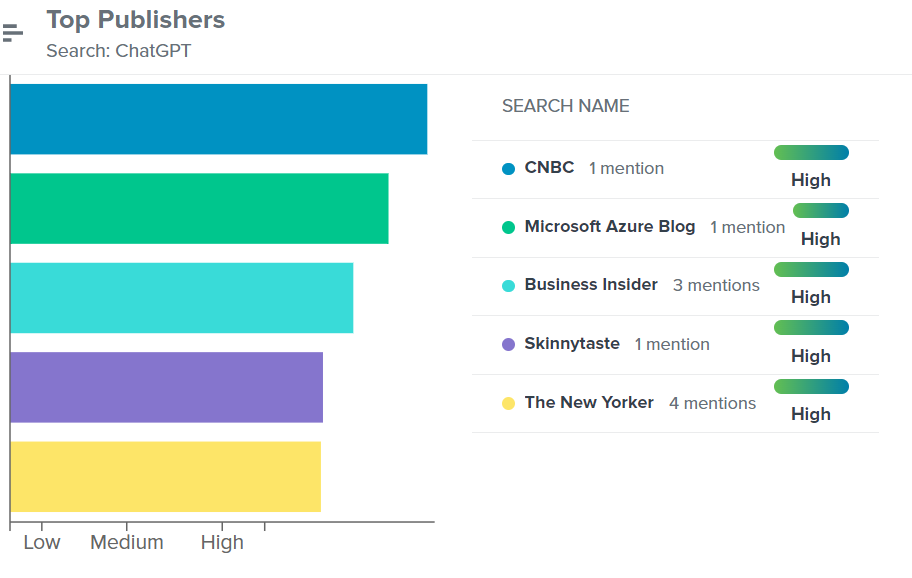Viewport: 912px width, 578px height.
Task: Open the CNBC publisher link
Action: 549,168
